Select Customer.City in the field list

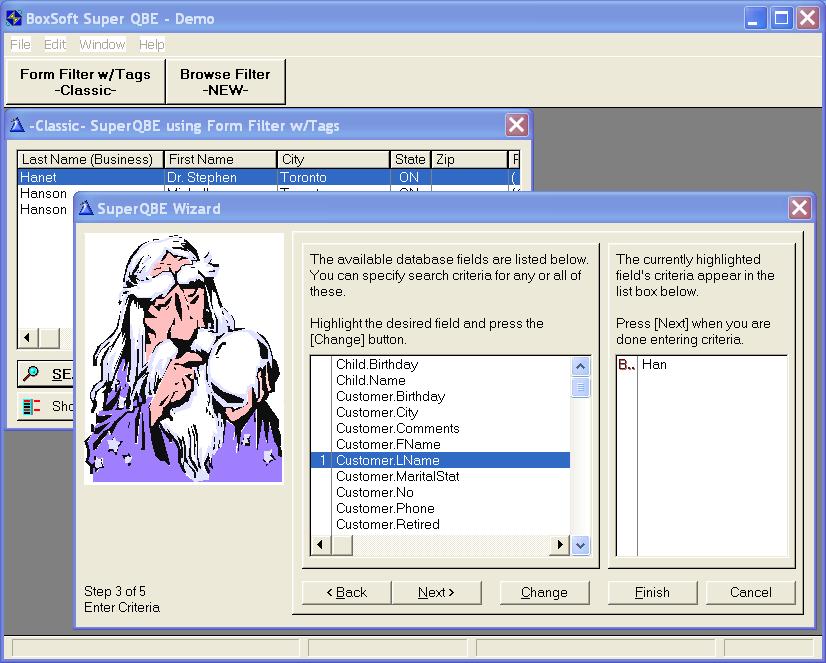377,412
